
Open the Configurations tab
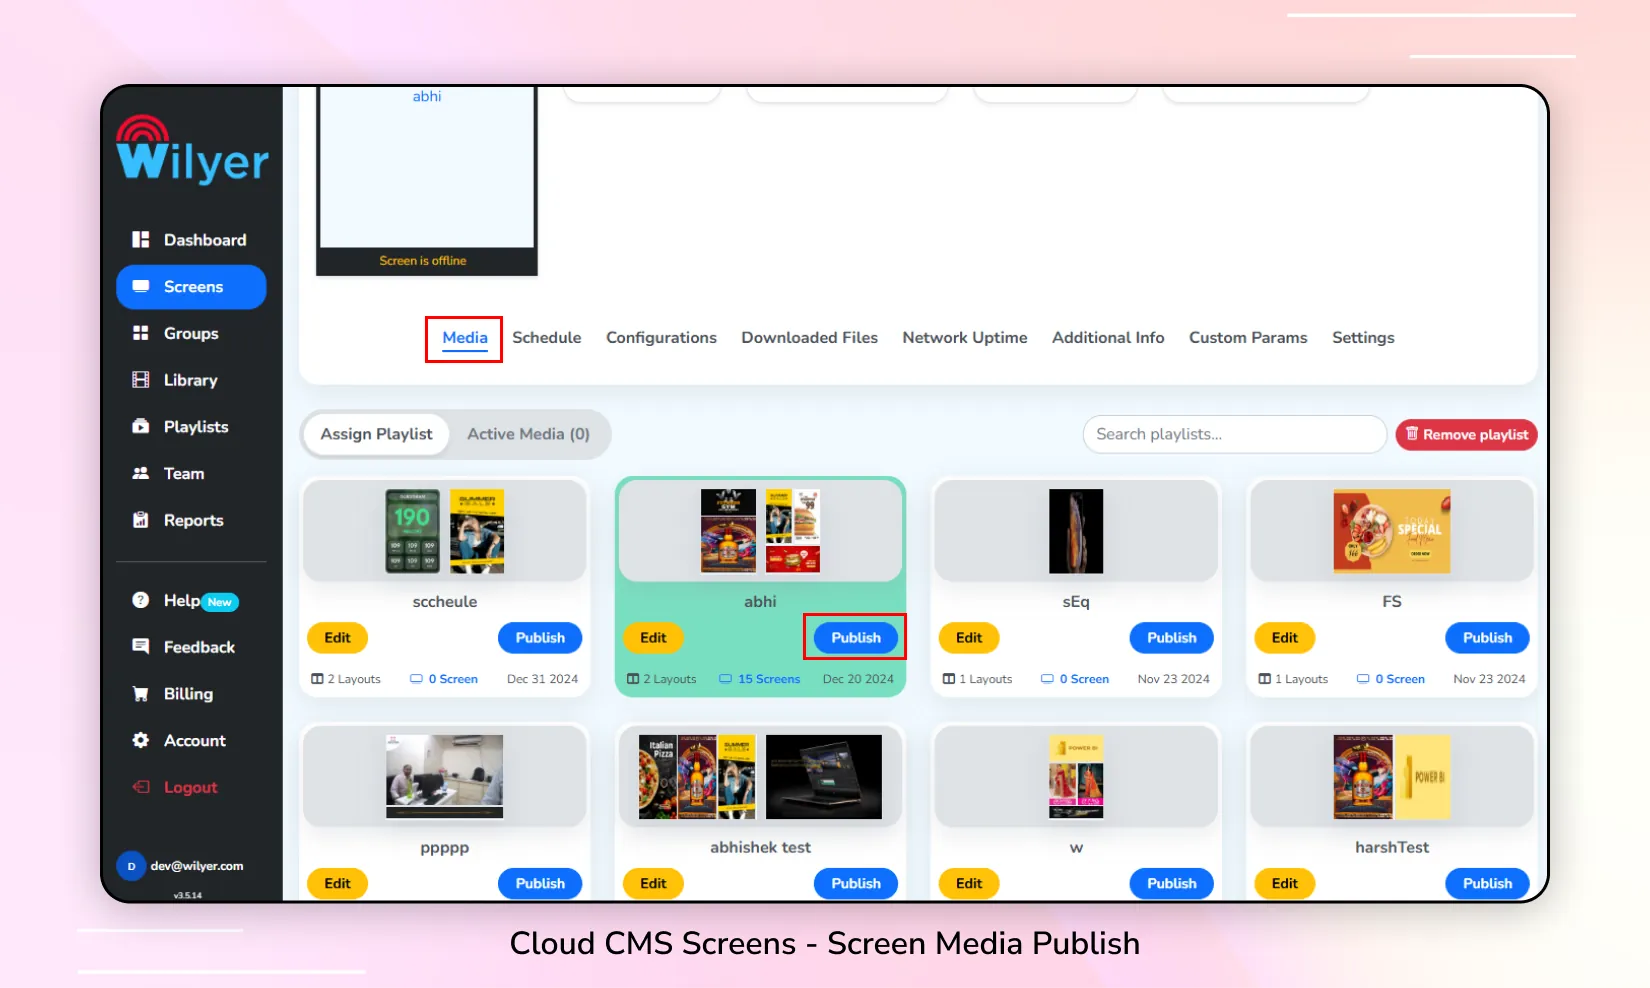coord(661,338)
